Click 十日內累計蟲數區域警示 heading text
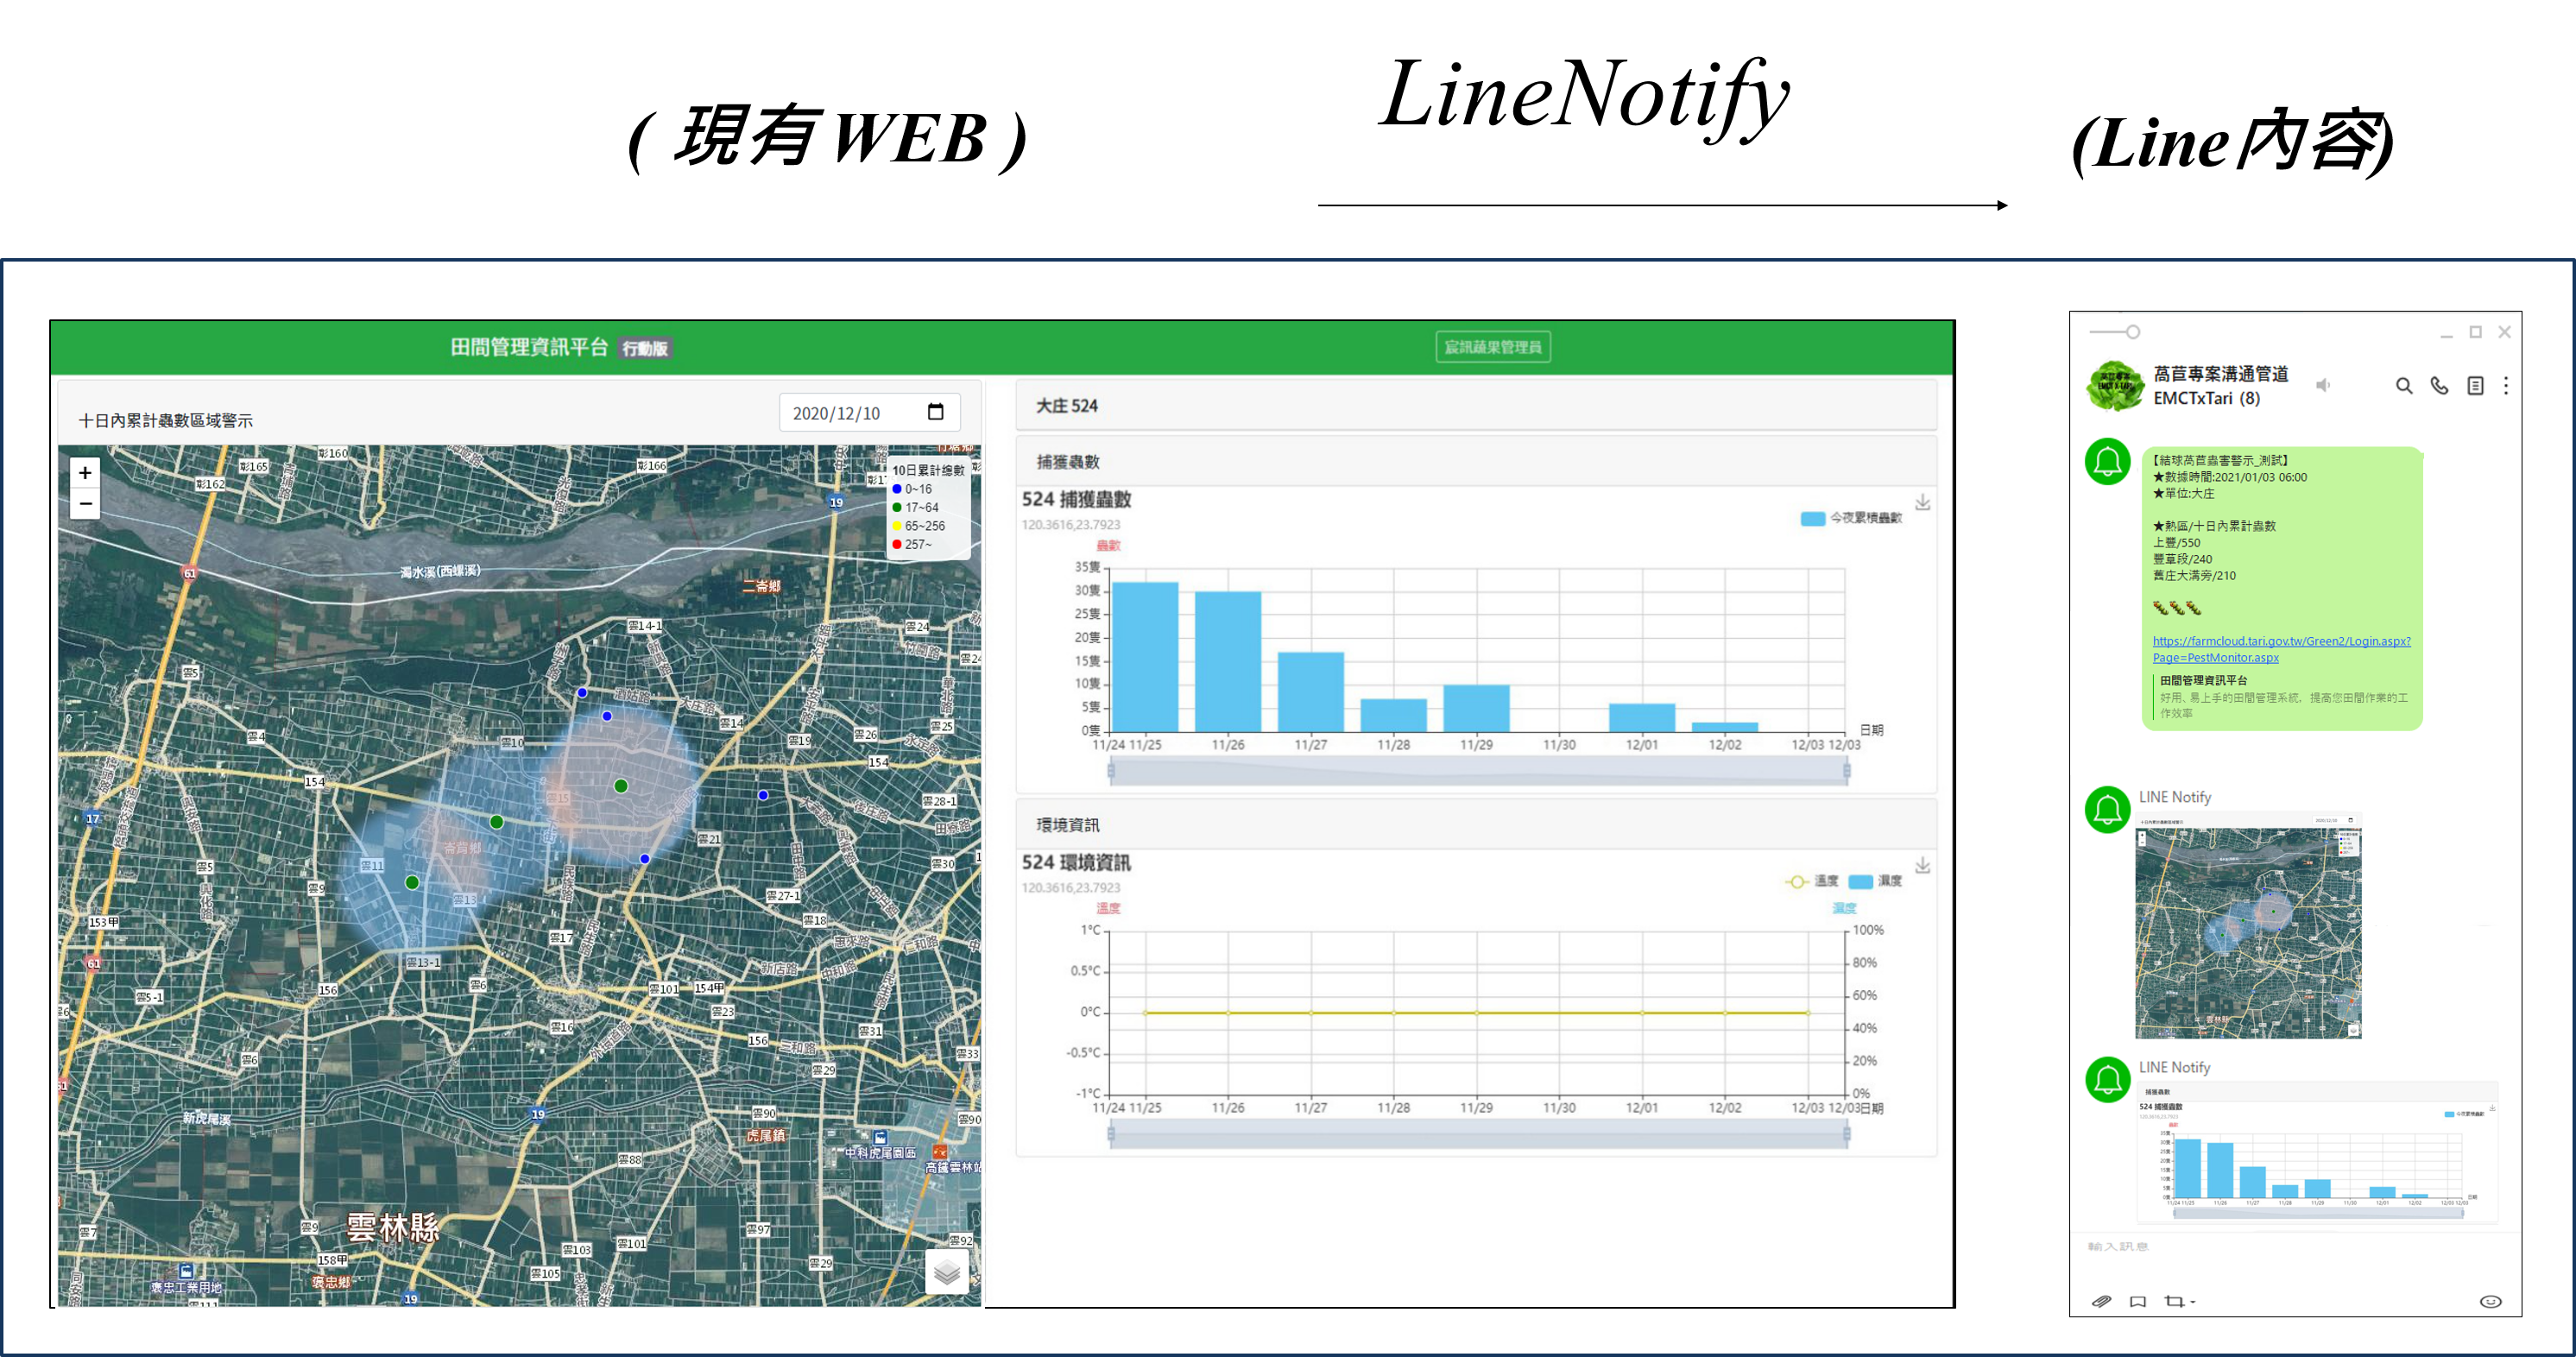The width and height of the screenshot is (2576, 1357). coord(166,420)
